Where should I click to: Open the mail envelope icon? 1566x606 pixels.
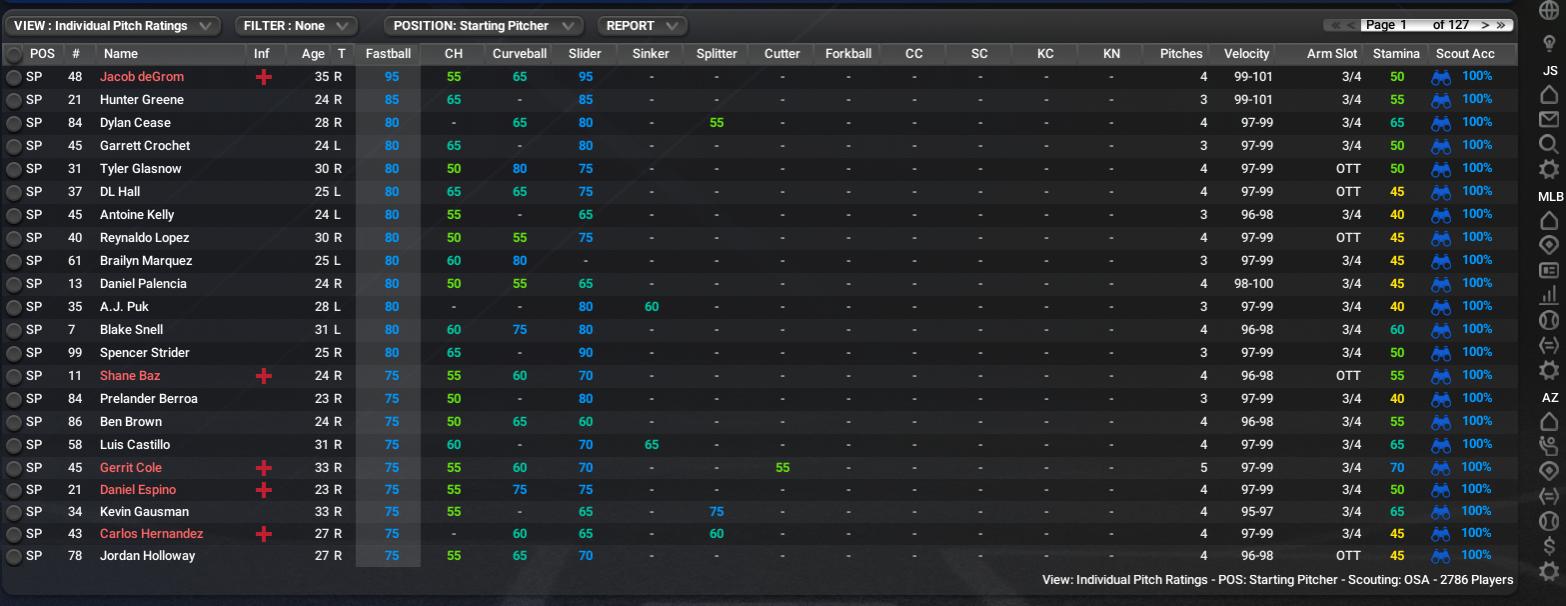(x=1549, y=120)
